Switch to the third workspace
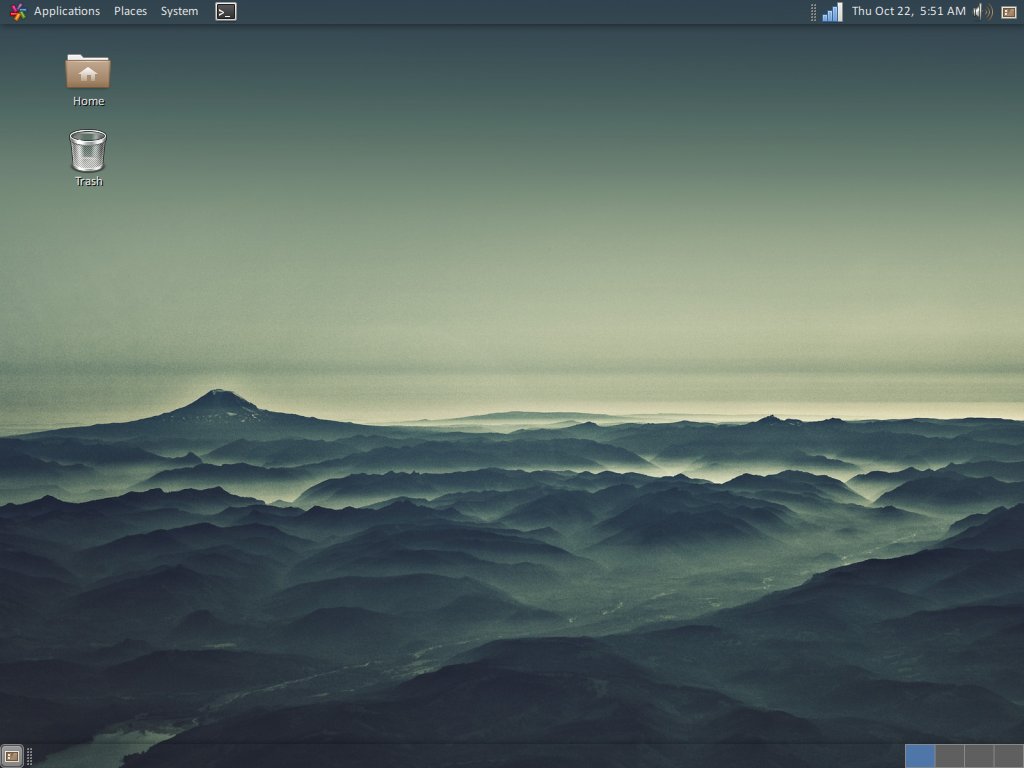The image size is (1024, 768). 979,756
